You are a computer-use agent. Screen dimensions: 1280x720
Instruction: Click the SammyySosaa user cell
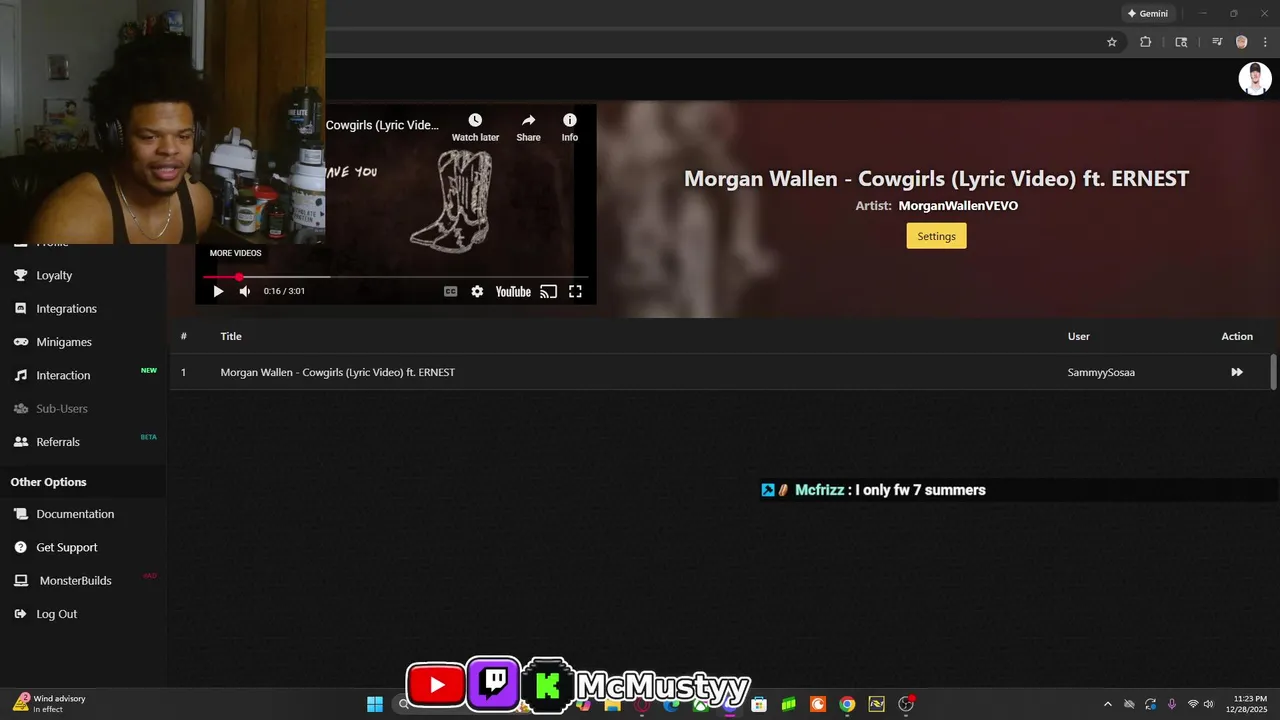tap(1101, 372)
